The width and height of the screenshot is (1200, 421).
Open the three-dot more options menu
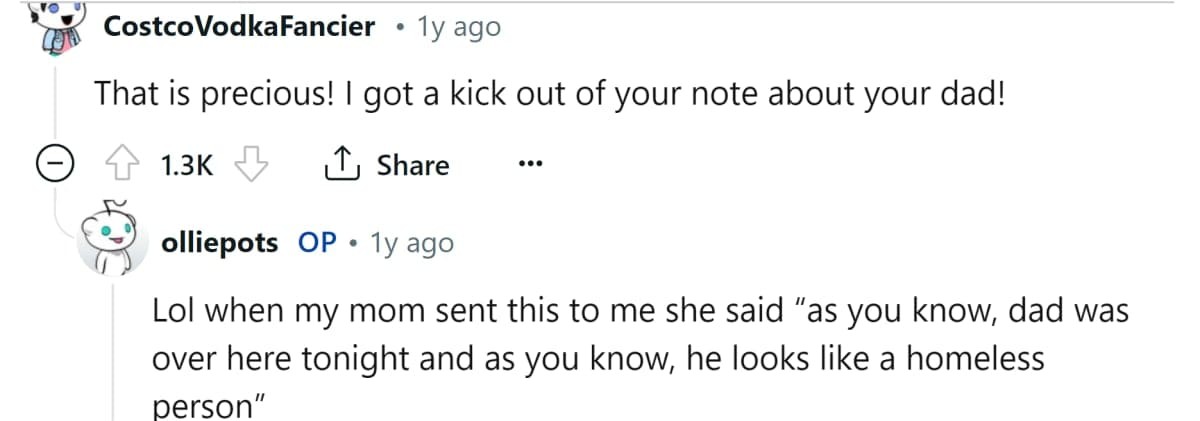pos(529,164)
